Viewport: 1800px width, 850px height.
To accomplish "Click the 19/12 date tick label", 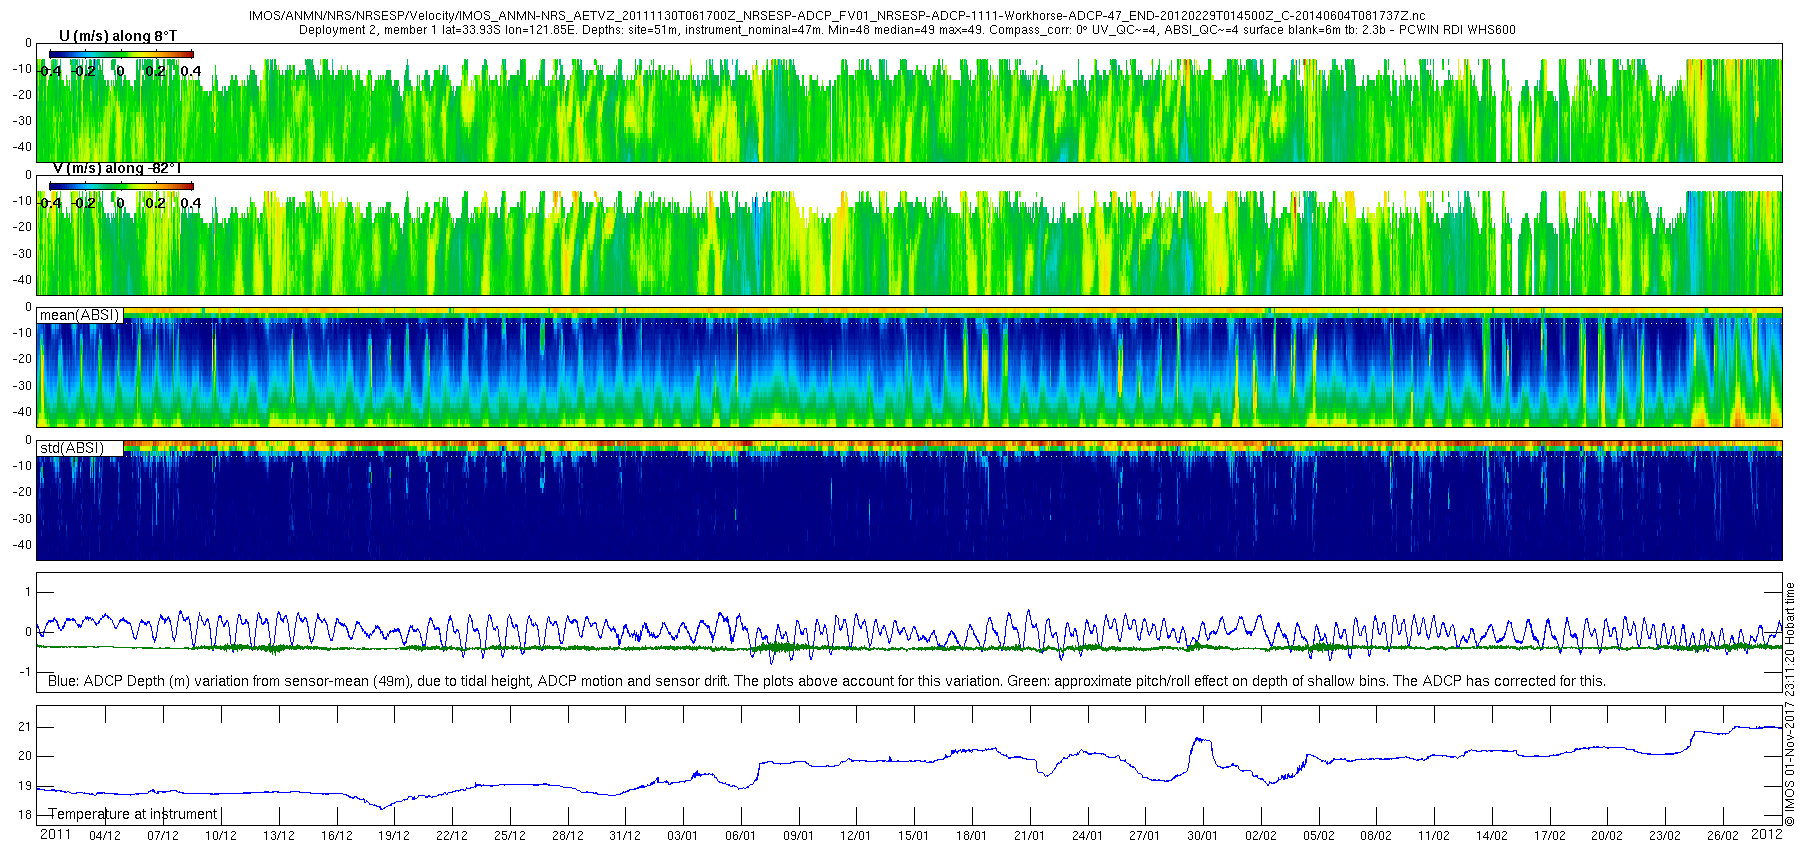I will 394,836.
